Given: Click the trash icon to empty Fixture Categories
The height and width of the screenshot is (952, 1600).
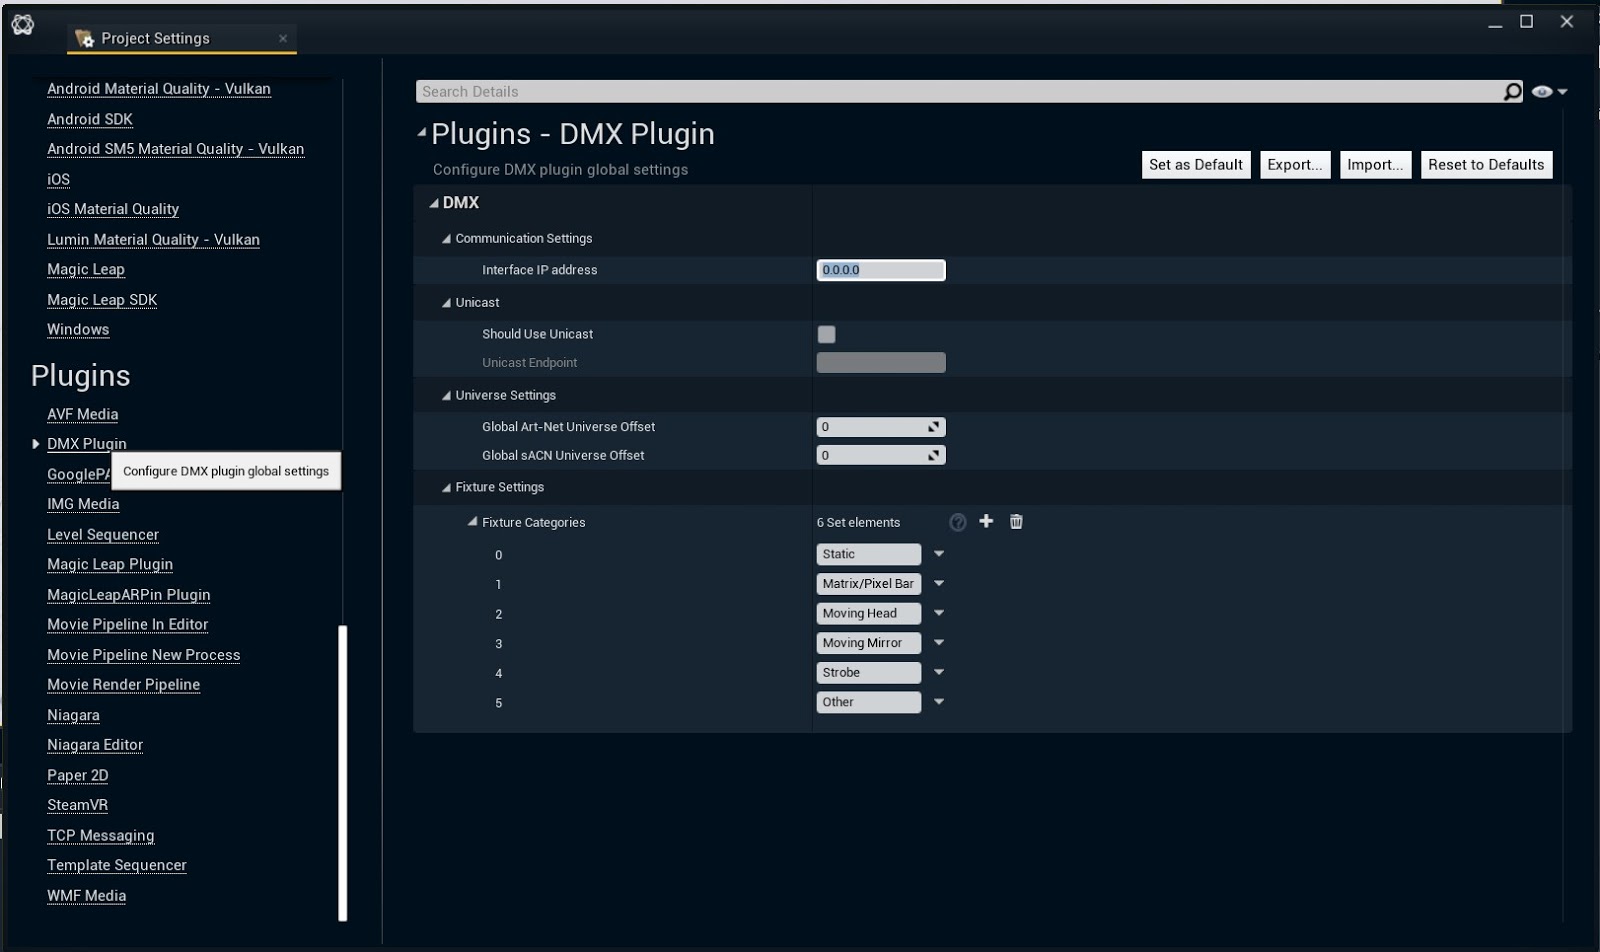Looking at the screenshot, I should (x=1016, y=521).
